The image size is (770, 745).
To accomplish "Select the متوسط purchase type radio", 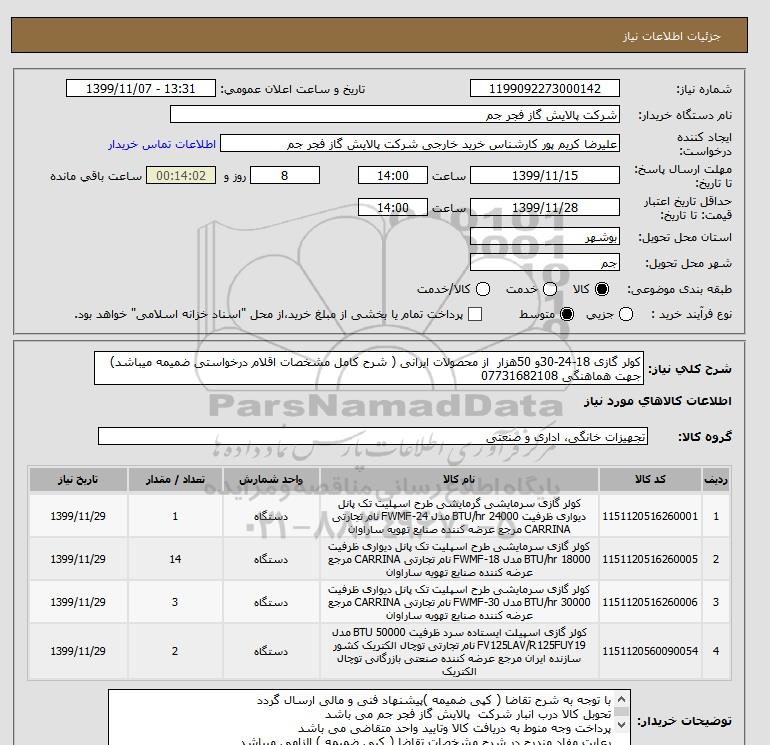I will coord(567,314).
